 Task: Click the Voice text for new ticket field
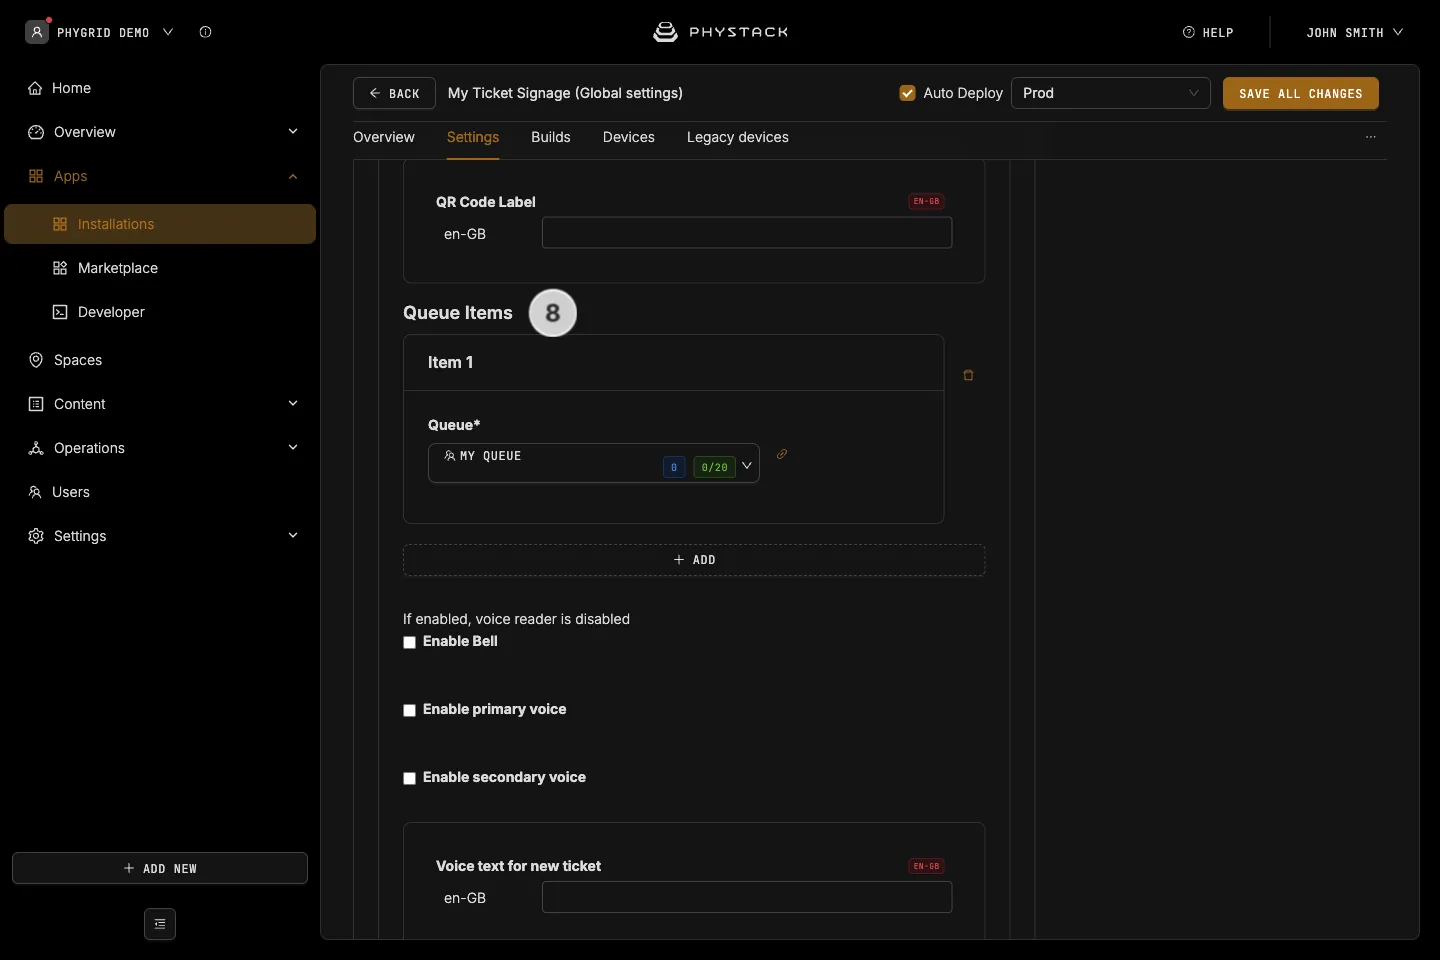[x=747, y=897]
